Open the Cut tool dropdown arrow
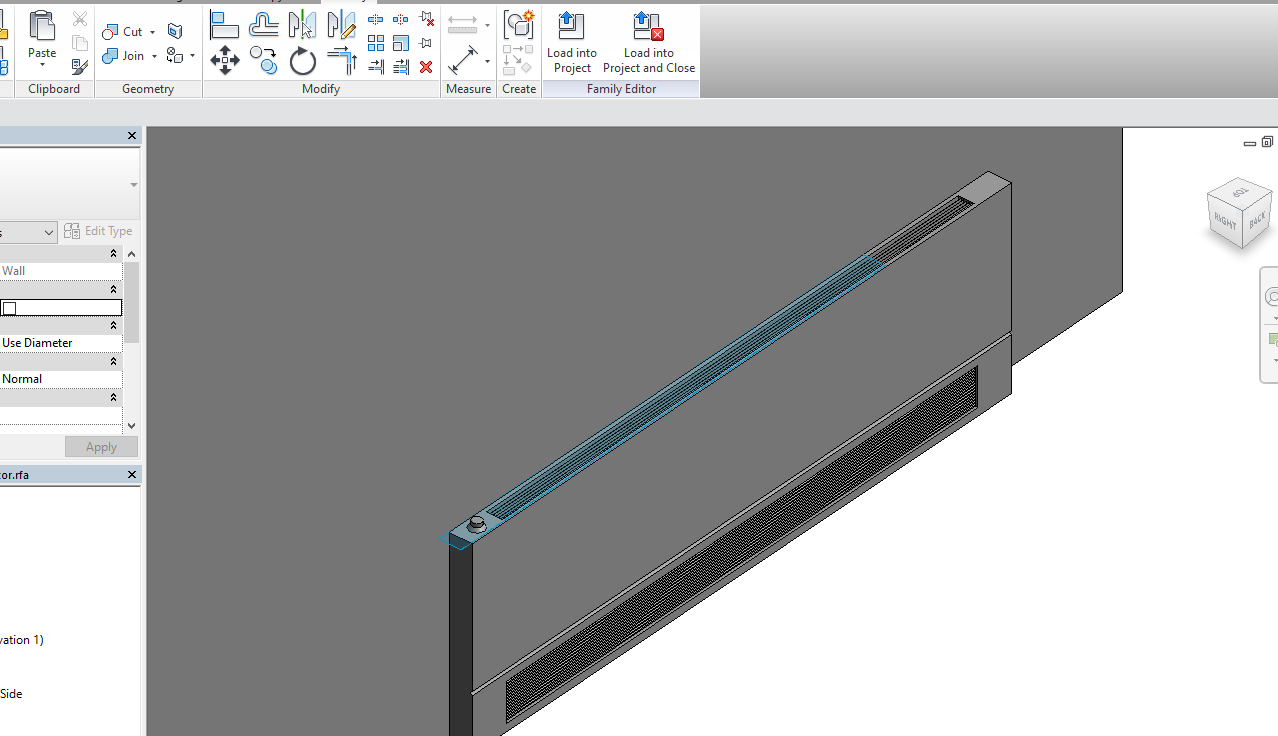 click(153, 31)
